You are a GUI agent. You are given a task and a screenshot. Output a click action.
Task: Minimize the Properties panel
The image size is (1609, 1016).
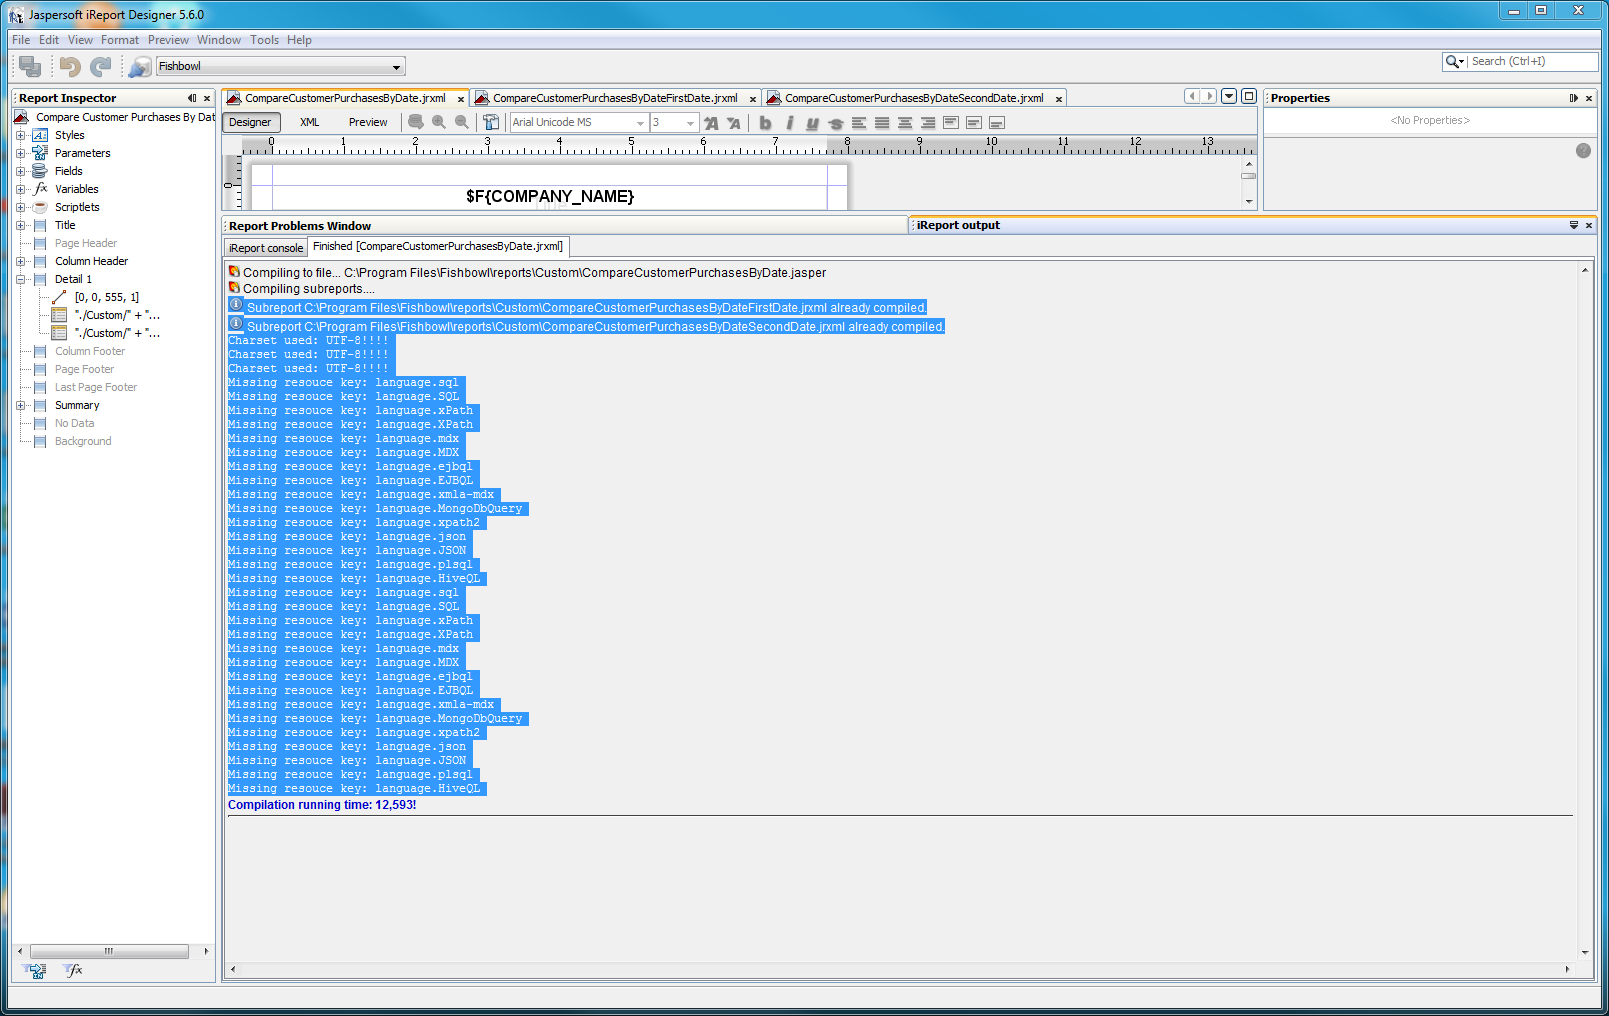[1574, 98]
